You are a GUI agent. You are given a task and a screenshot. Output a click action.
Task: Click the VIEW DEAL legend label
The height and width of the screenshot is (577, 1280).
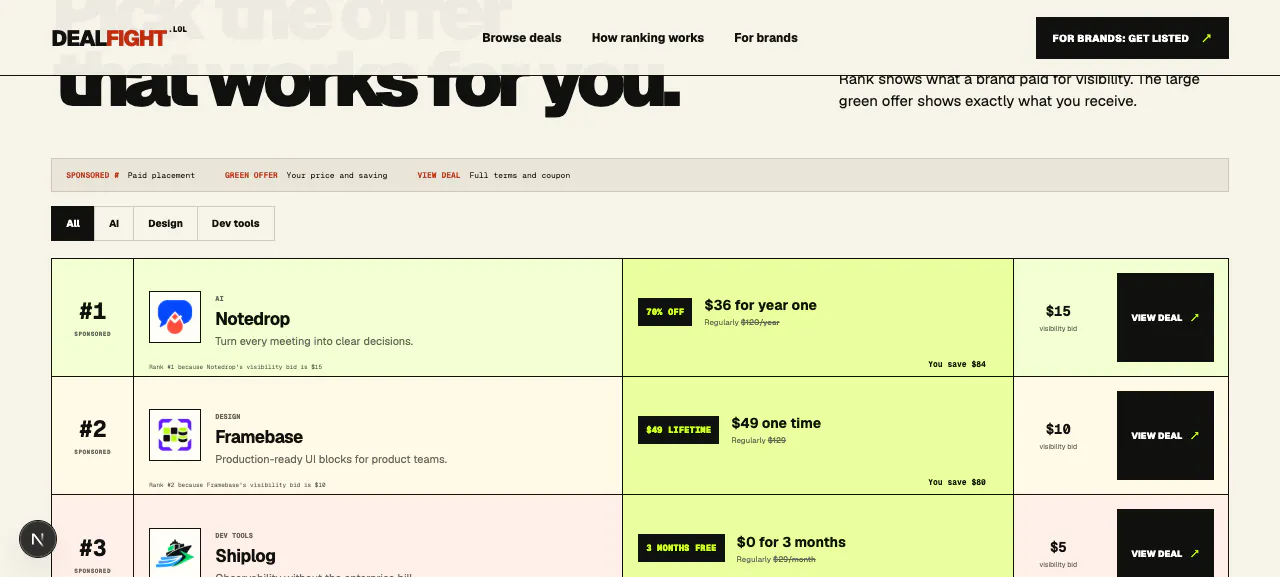click(439, 175)
